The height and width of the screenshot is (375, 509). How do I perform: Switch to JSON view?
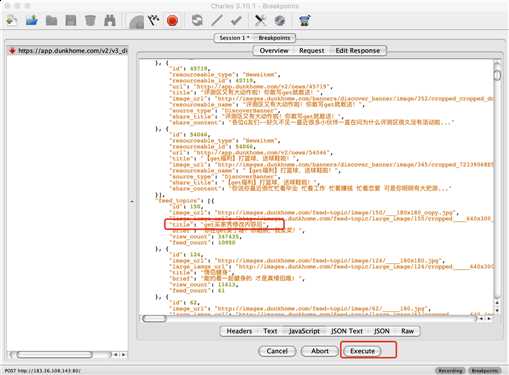pos(382,331)
